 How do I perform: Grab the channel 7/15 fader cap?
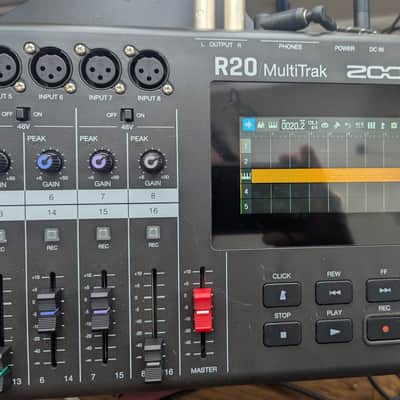101,309
